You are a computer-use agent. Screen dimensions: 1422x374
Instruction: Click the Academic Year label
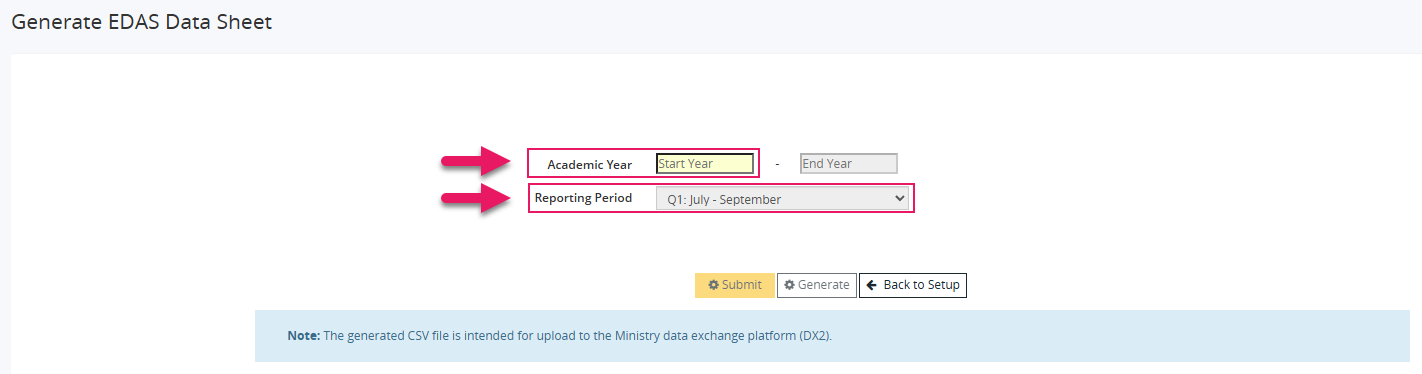(590, 164)
